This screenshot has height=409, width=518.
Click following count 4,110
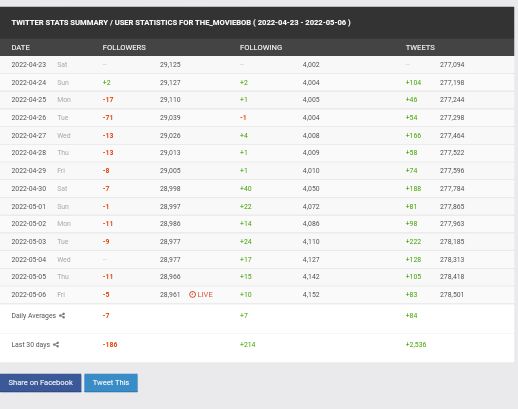pyautogui.click(x=311, y=242)
